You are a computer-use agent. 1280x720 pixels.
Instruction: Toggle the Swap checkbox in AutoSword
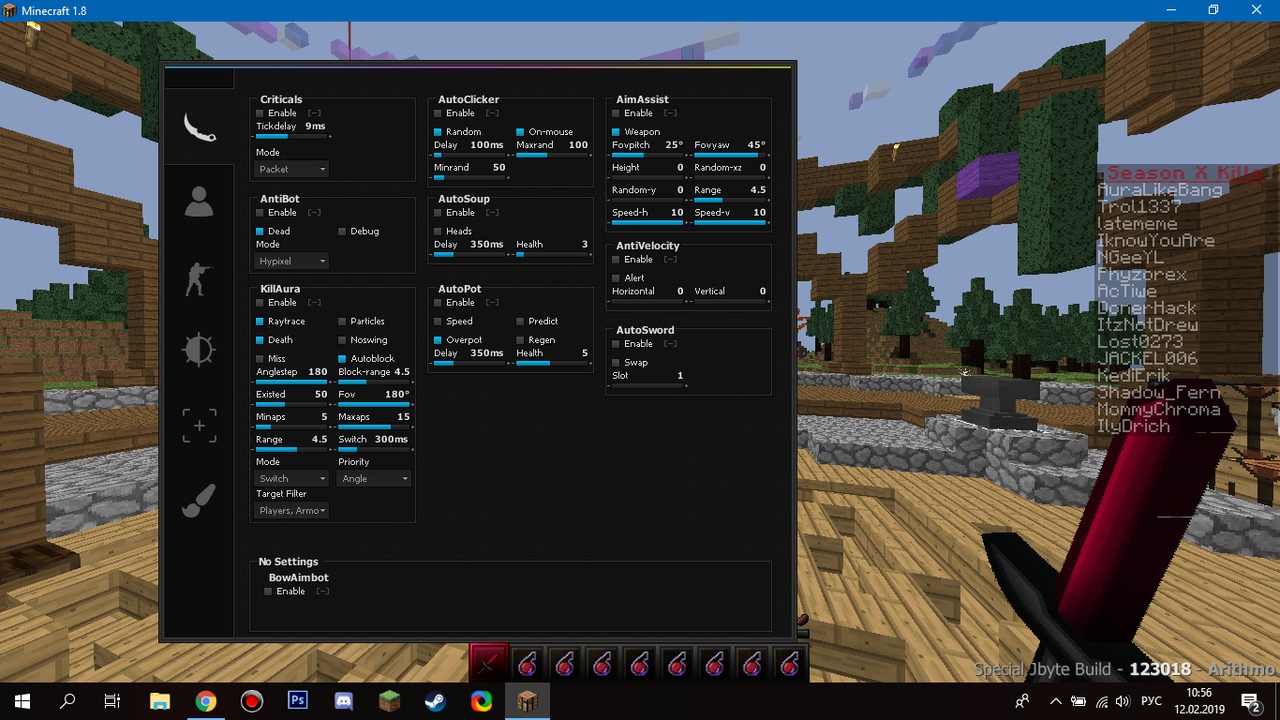[616, 362]
